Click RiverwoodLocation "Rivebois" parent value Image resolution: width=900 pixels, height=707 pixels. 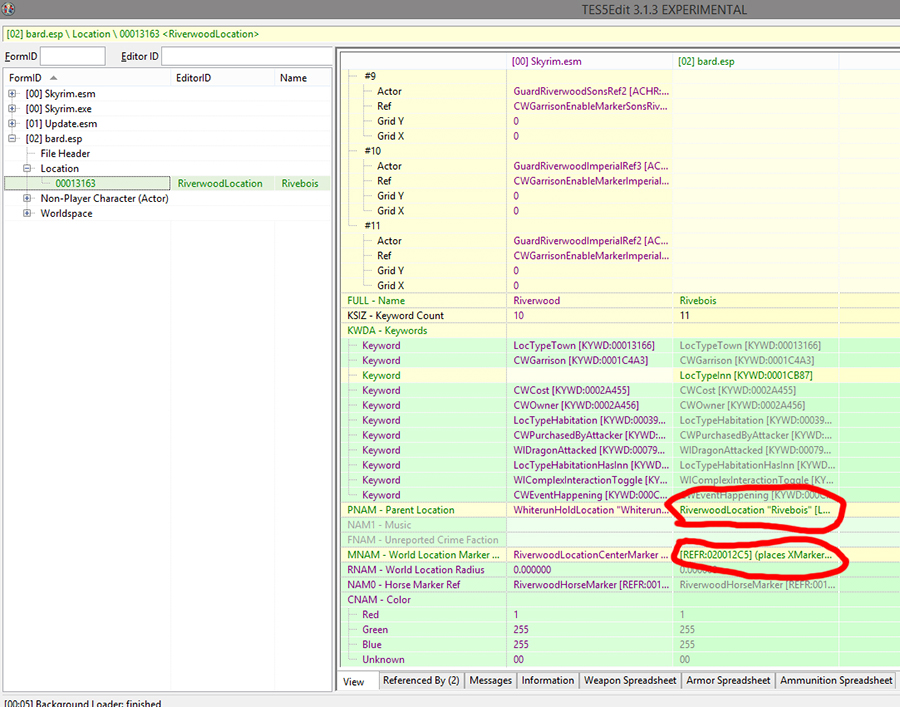point(755,510)
